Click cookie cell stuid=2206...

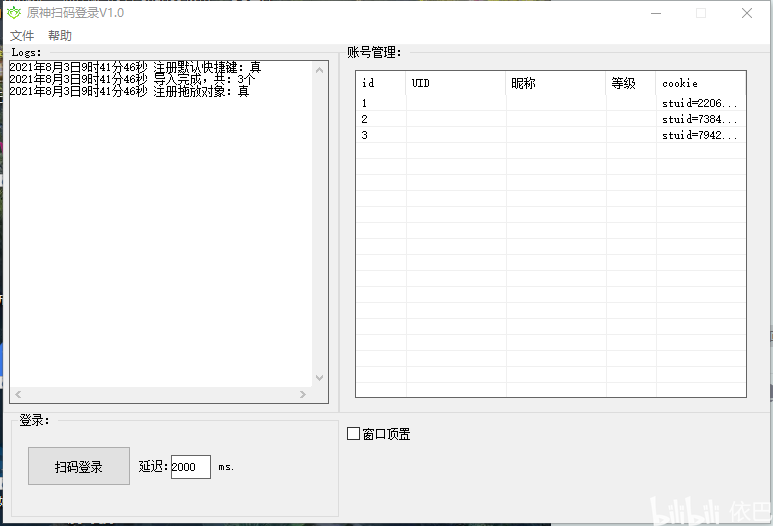[700, 103]
